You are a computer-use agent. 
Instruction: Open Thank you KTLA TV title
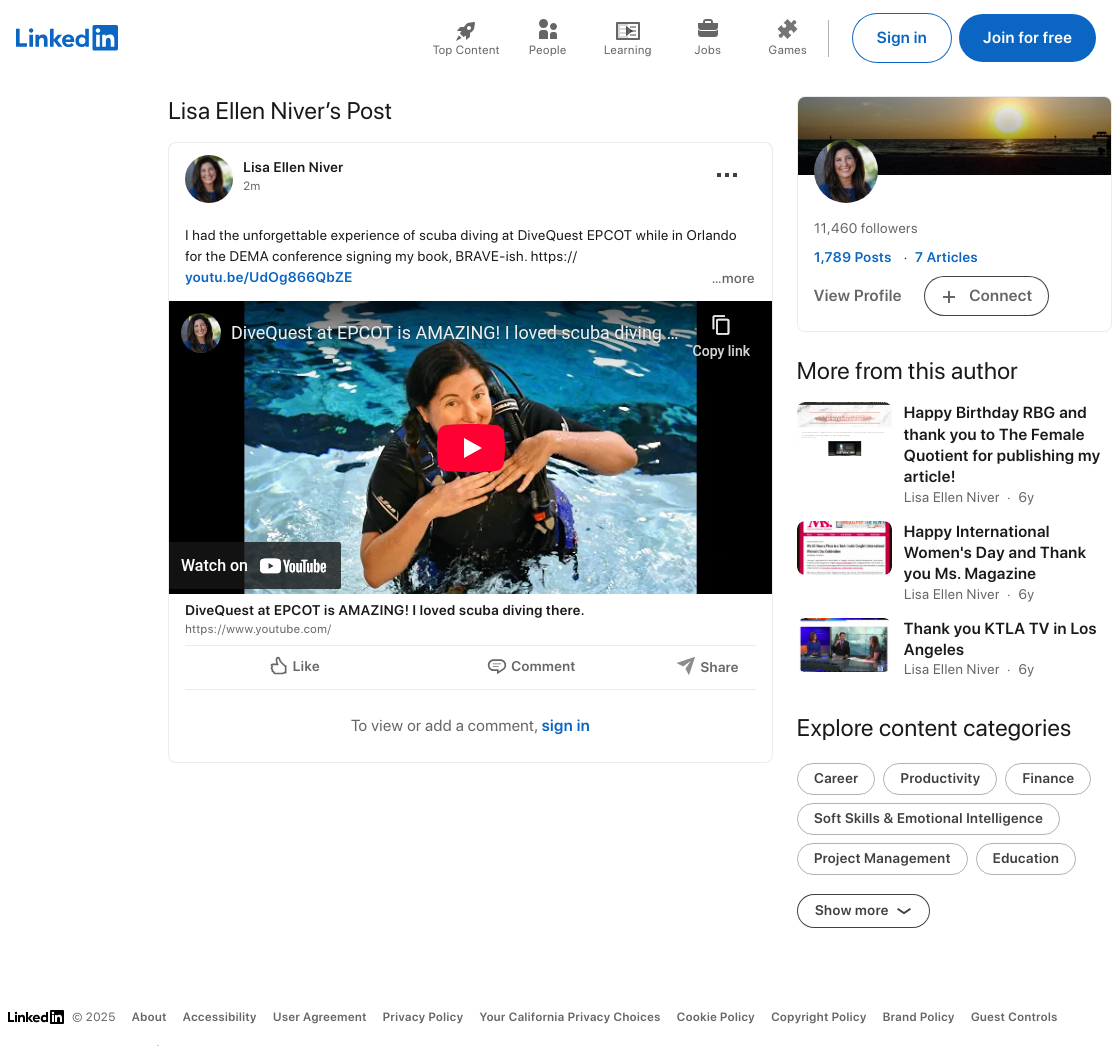[x=1000, y=639]
